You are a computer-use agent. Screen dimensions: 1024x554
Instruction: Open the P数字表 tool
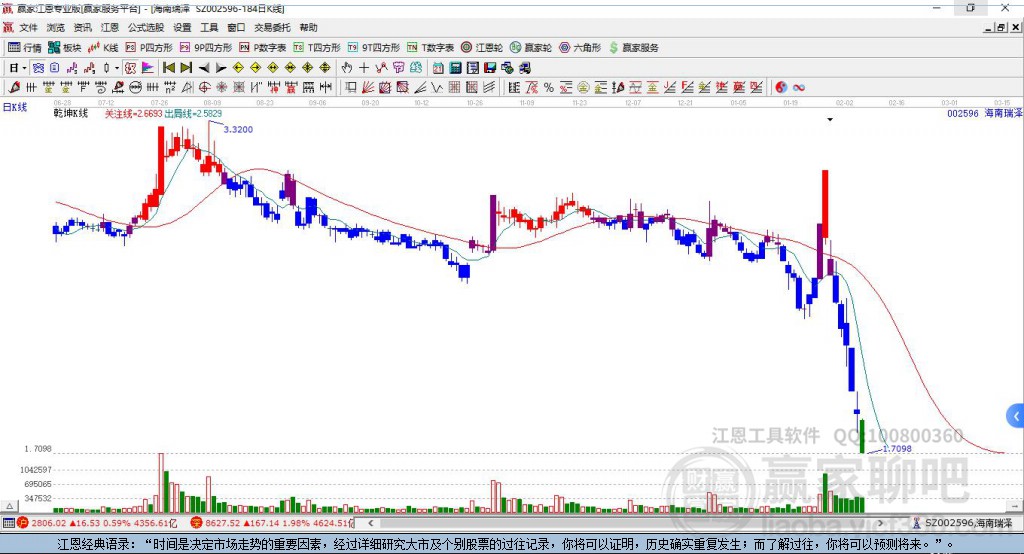pos(263,48)
